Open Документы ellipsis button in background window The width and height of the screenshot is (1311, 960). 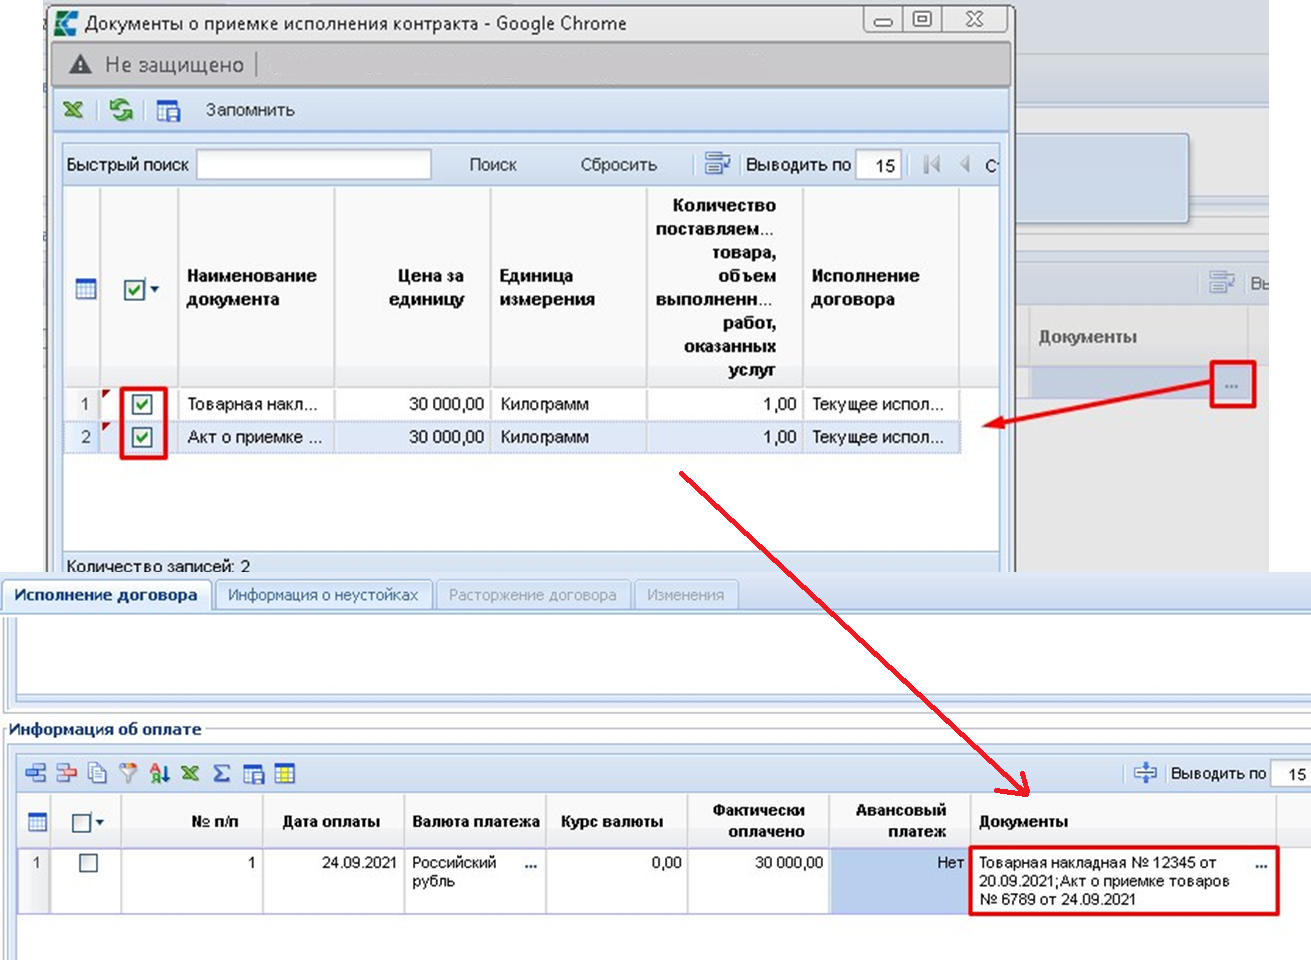1232,385
